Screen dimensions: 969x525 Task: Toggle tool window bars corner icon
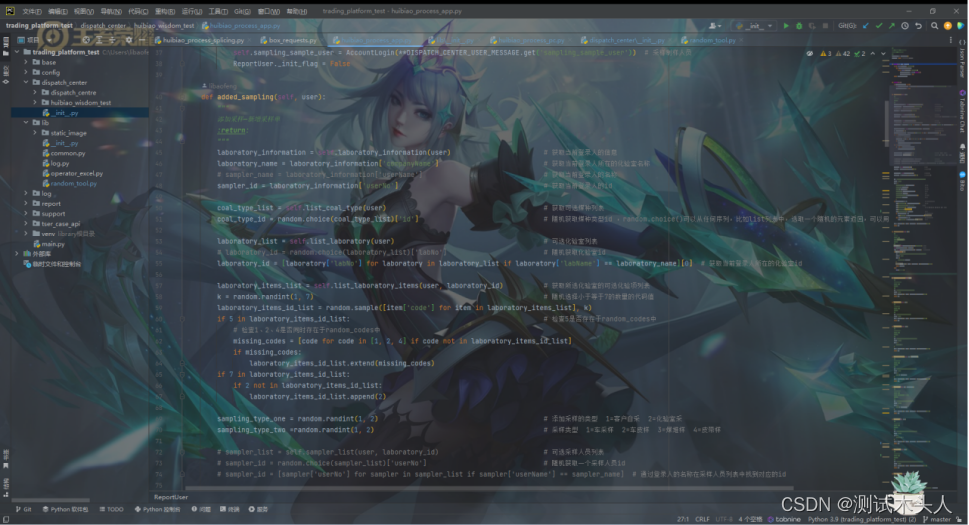click(6, 519)
